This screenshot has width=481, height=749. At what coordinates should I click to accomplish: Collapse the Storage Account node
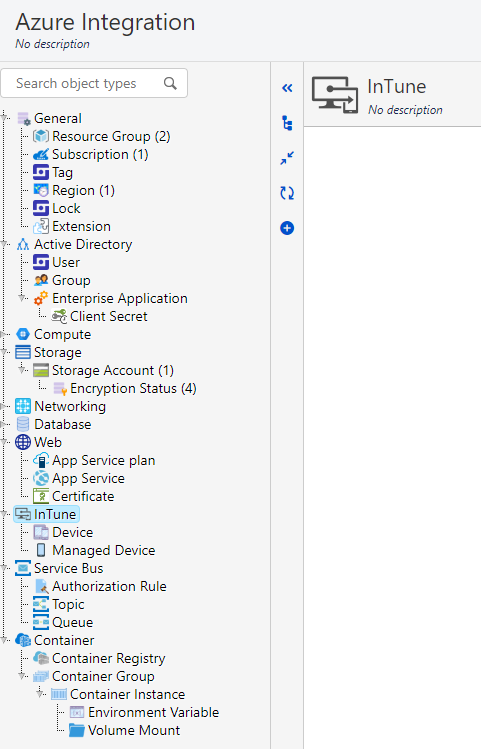[x=22, y=370]
